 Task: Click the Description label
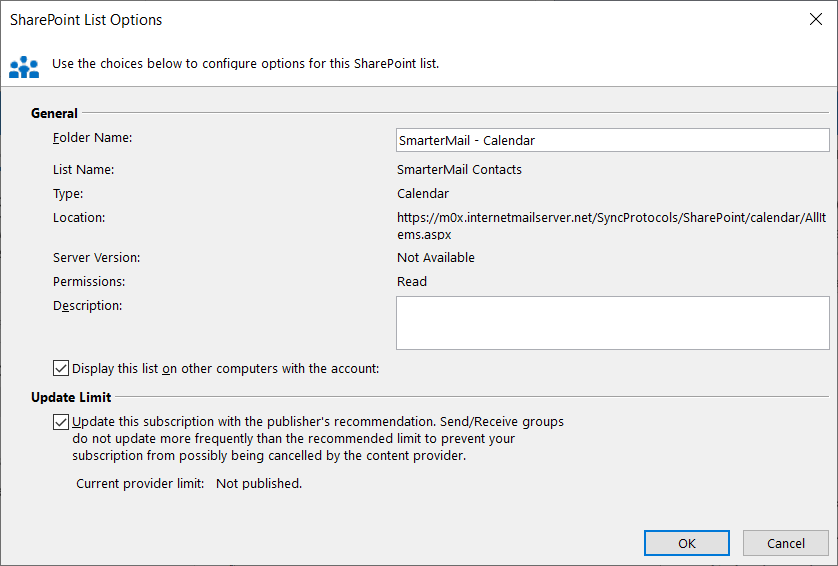(88, 306)
